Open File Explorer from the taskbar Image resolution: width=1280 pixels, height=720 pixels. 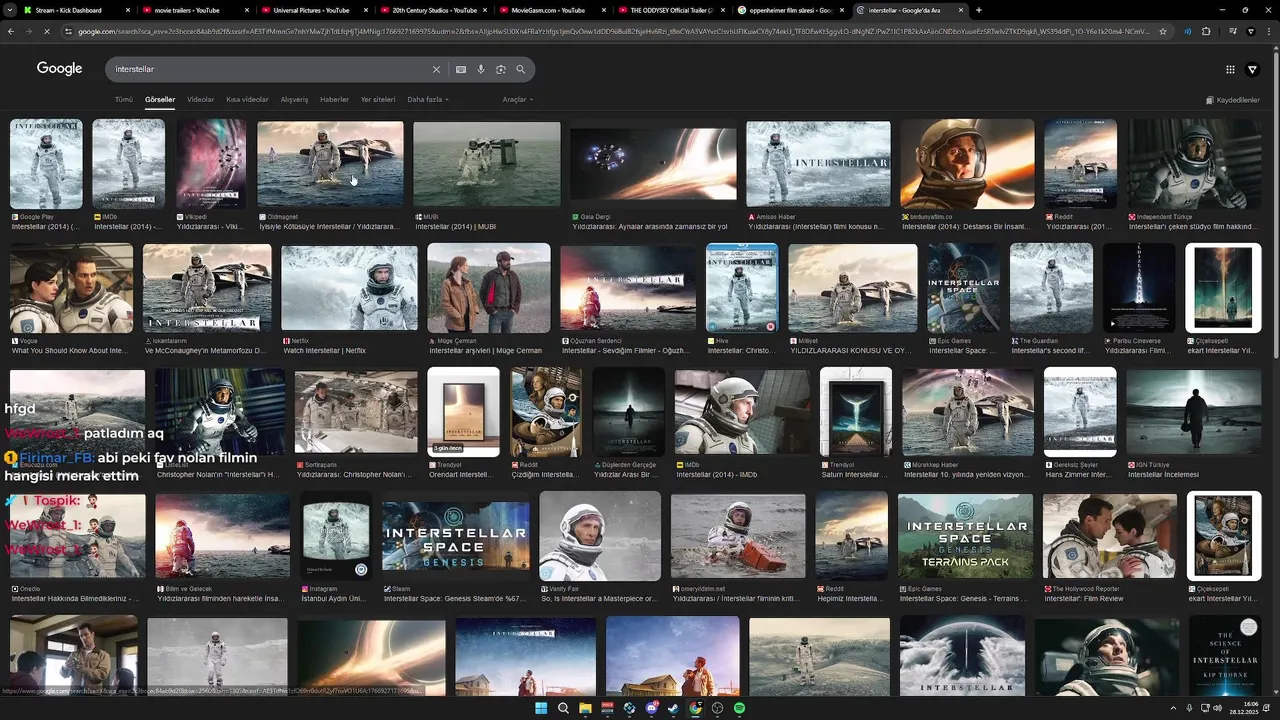[x=585, y=708]
